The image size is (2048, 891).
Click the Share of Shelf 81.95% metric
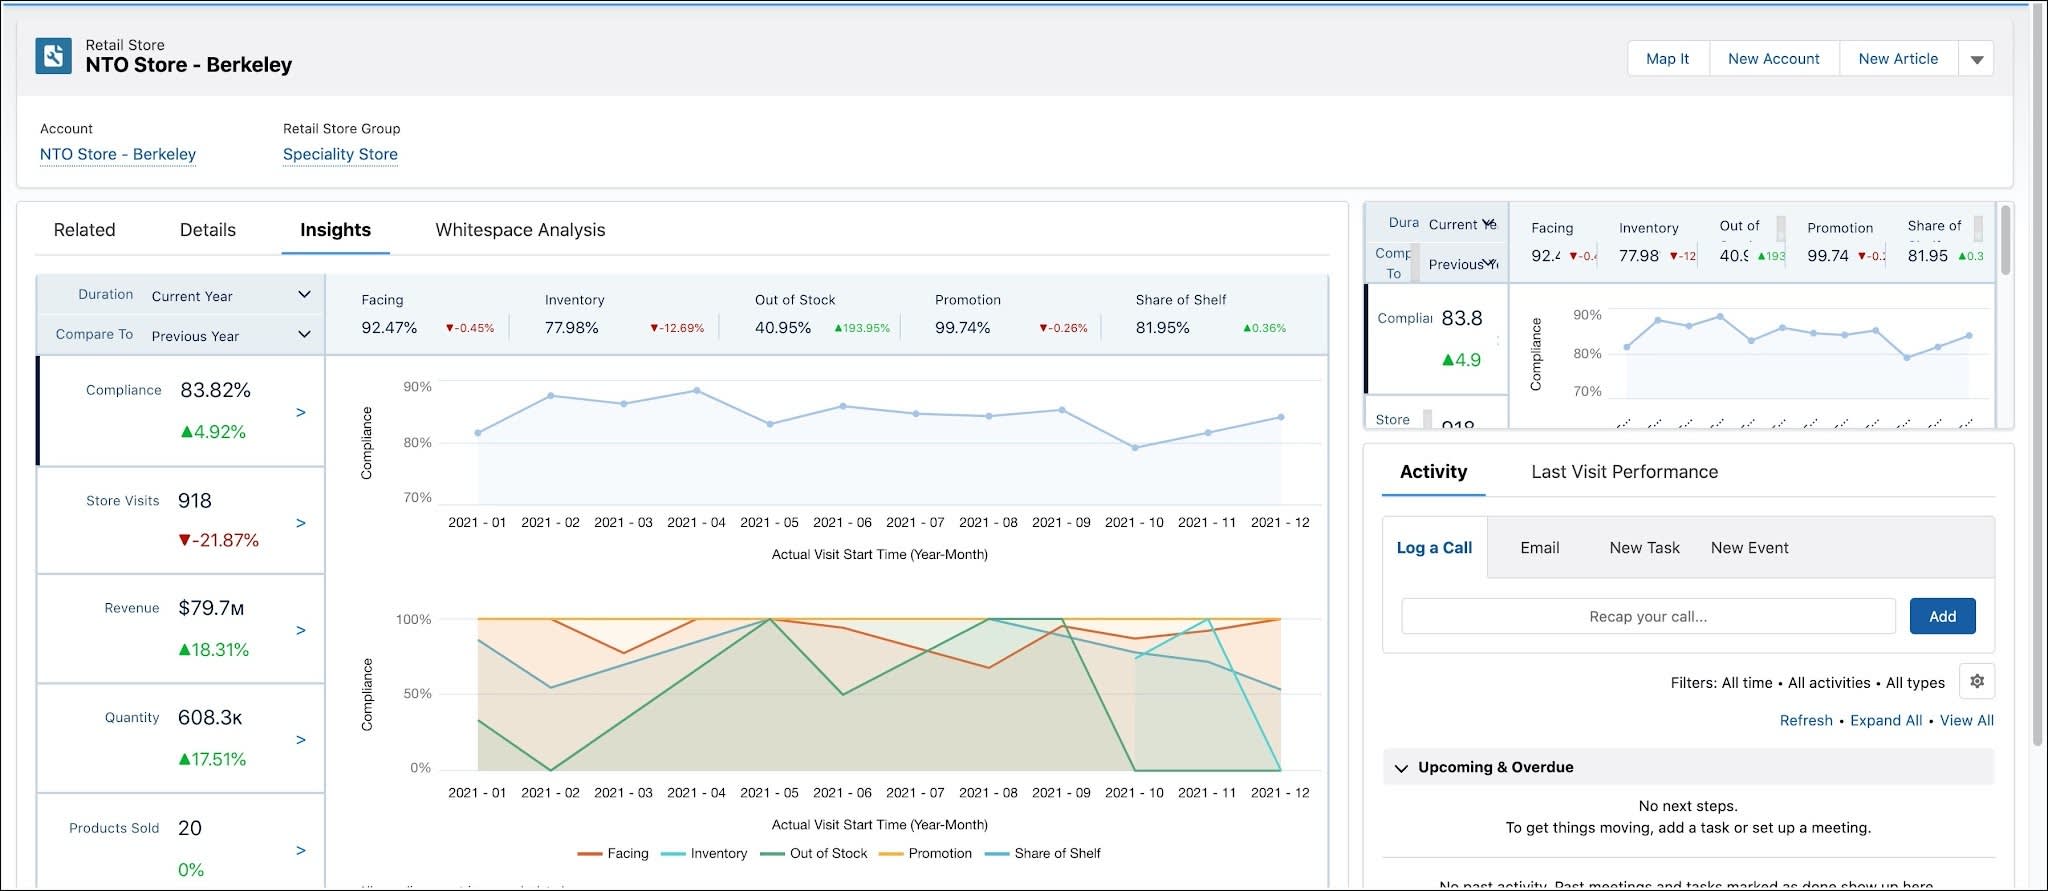tap(1211, 315)
